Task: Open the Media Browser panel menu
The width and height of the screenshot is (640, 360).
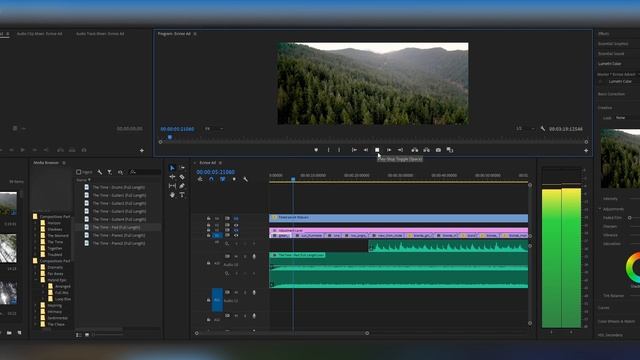Action: tap(64, 163)
